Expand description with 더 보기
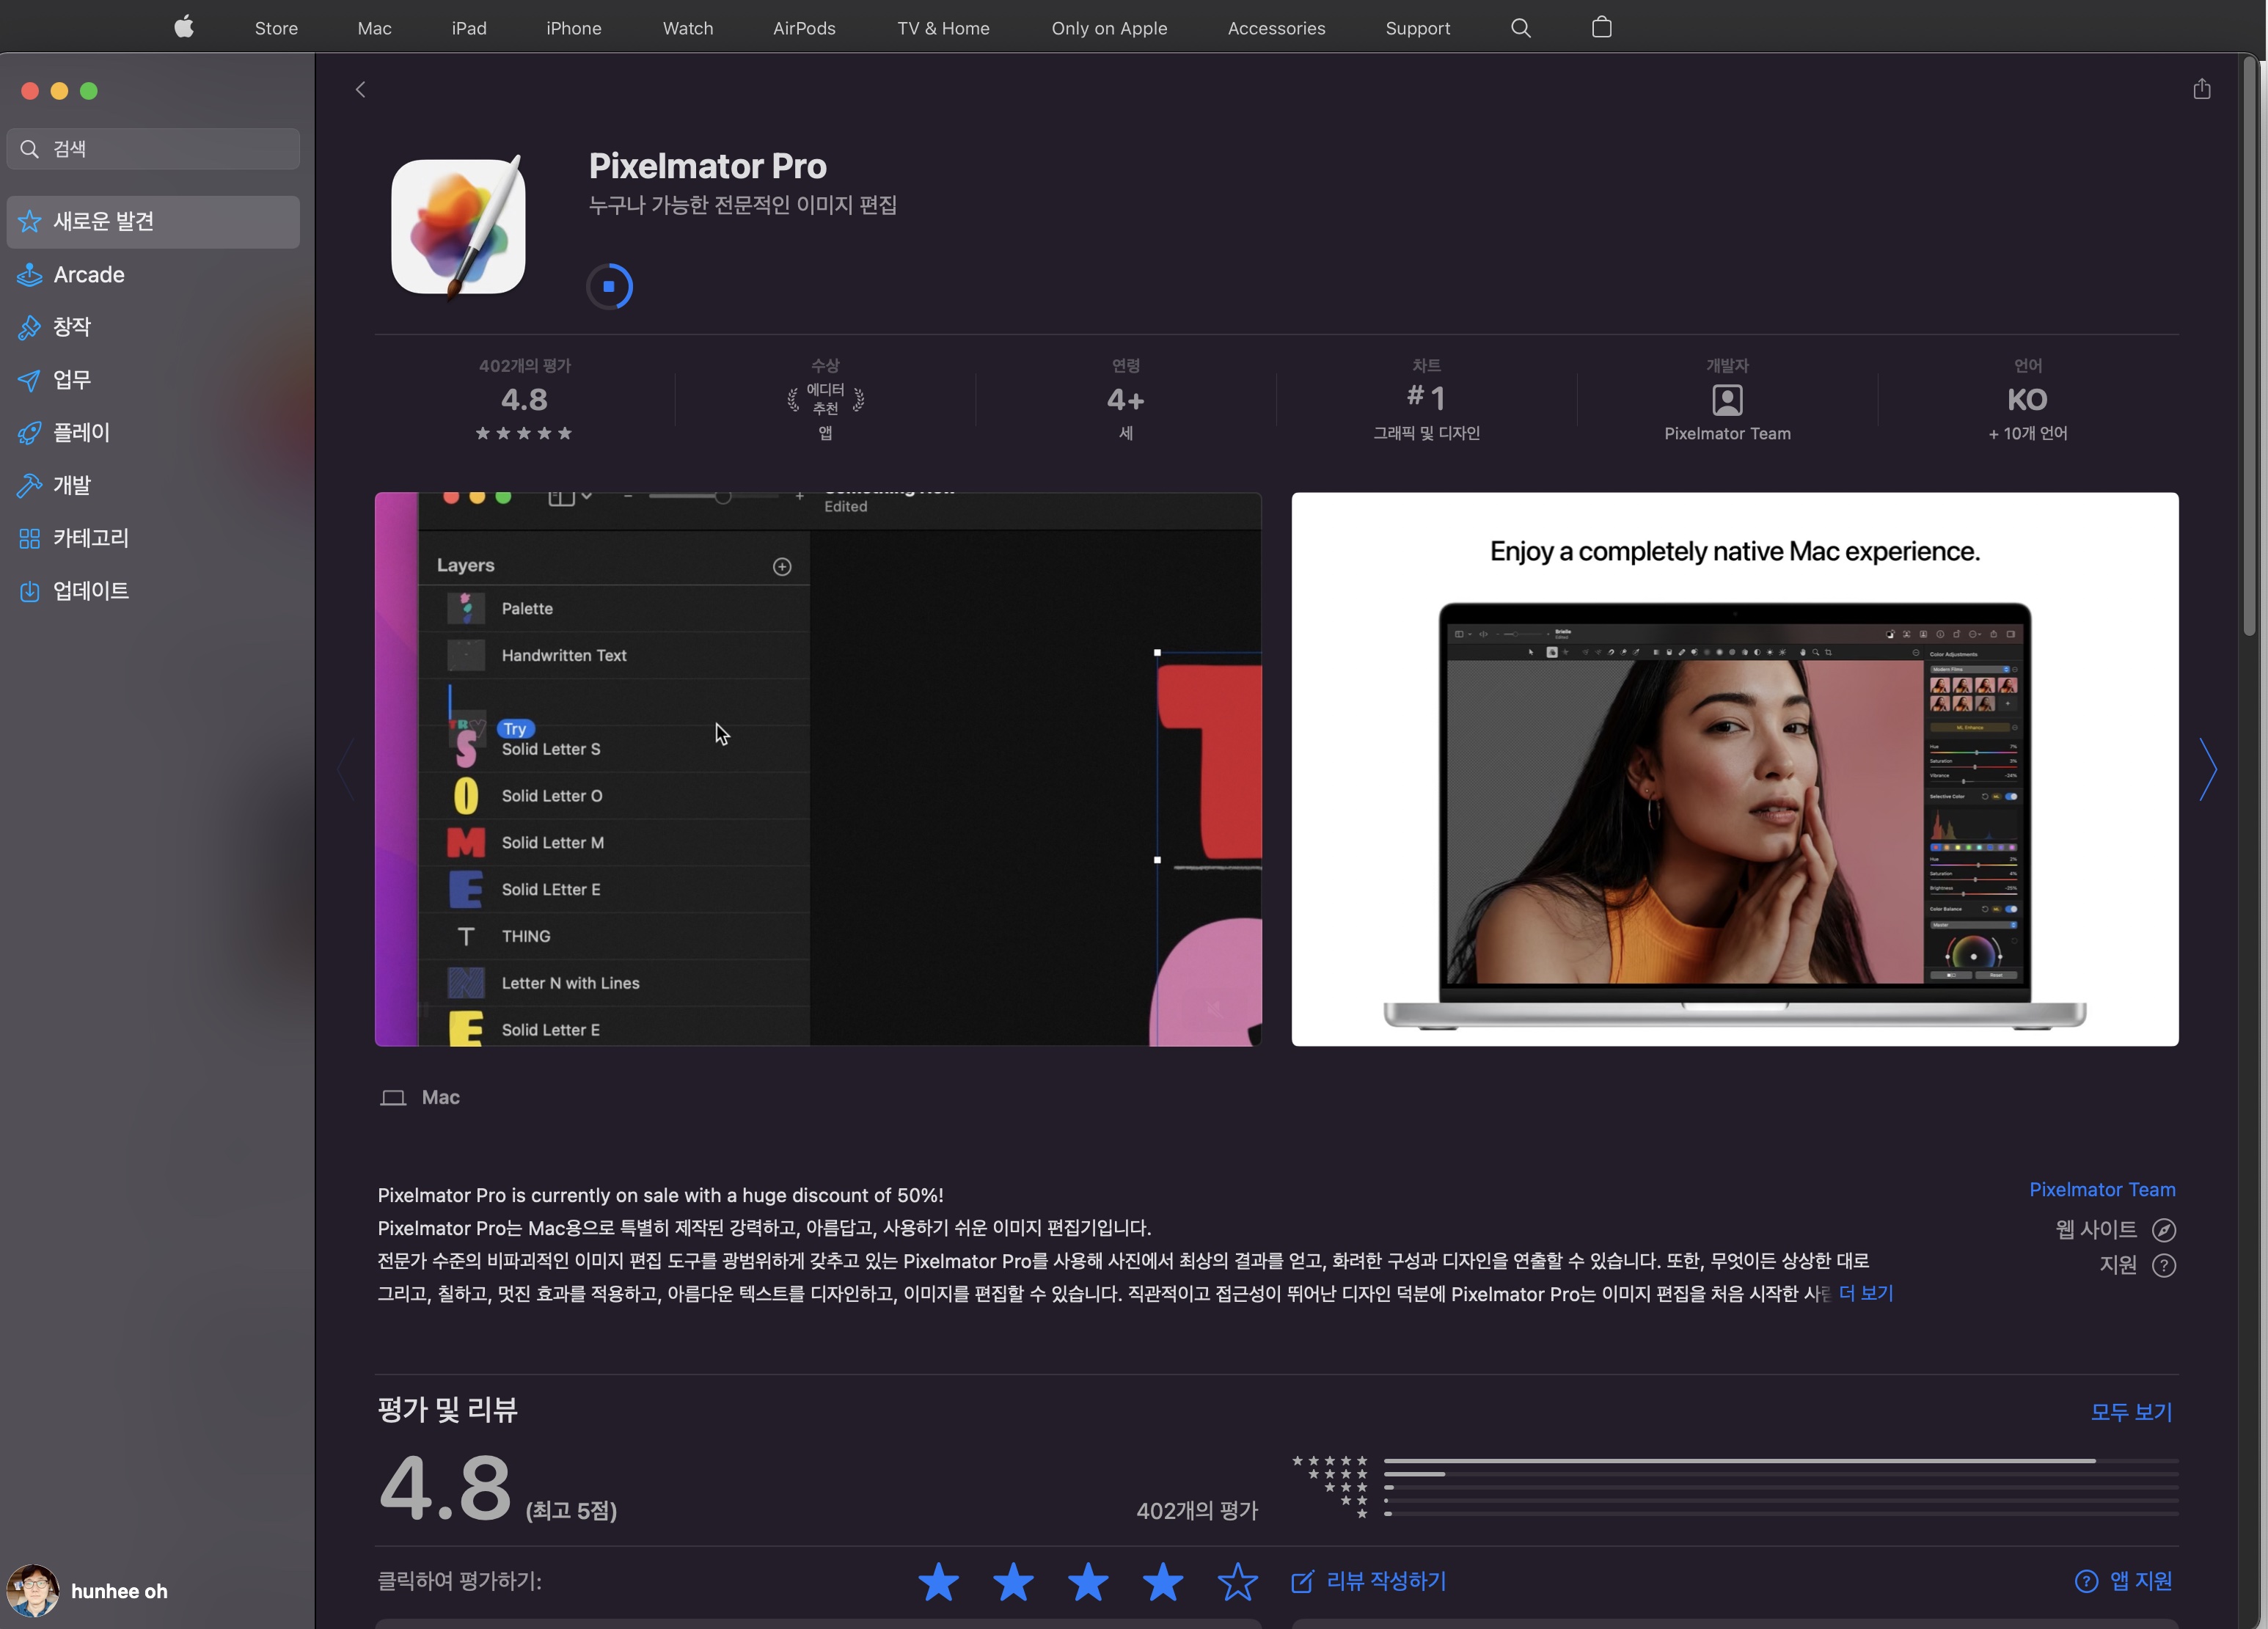 coord(1866,1293)
